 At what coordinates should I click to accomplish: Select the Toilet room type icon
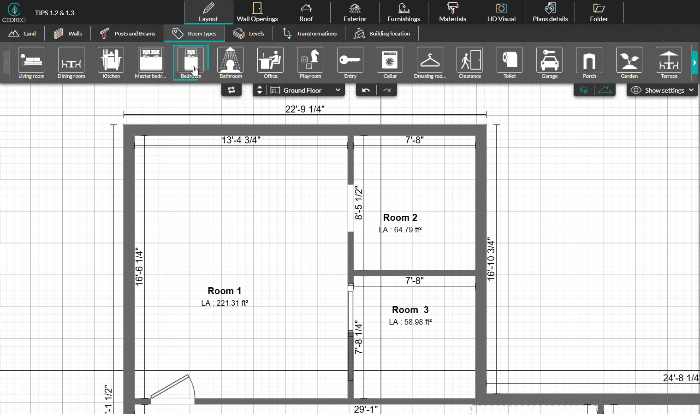tap(509, 62)
